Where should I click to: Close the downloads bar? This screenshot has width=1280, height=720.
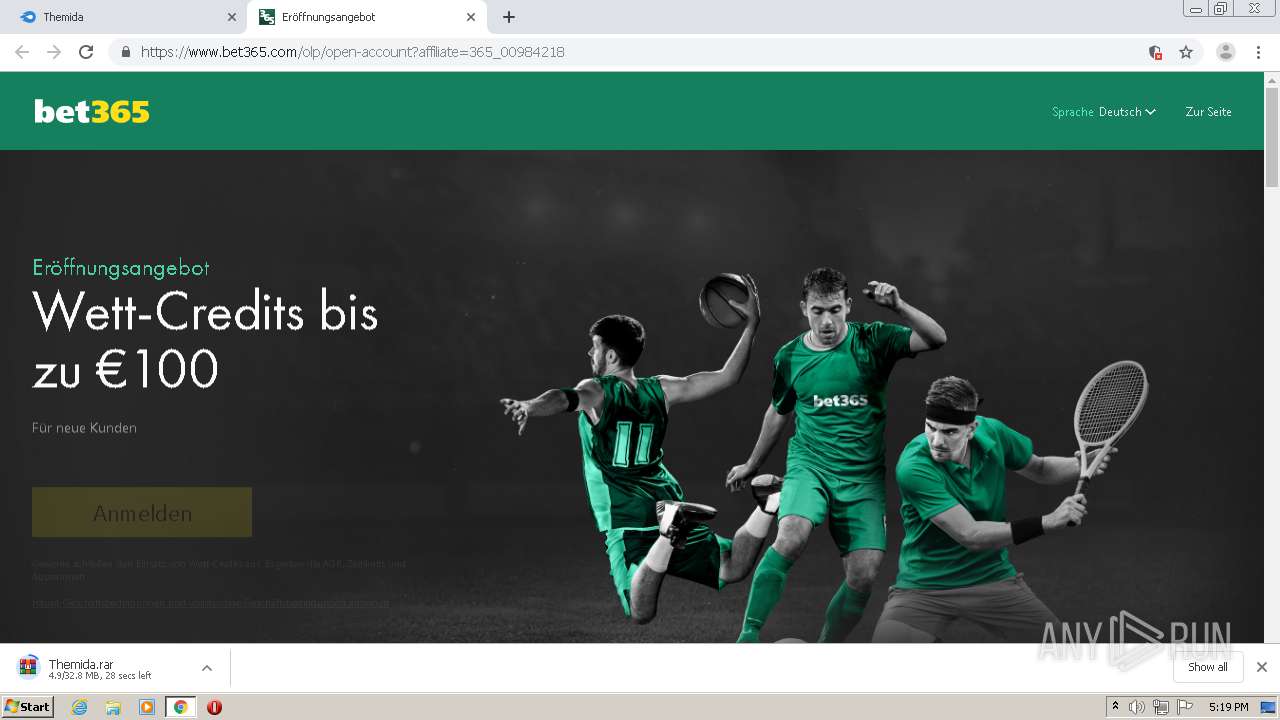[1262, 667]
